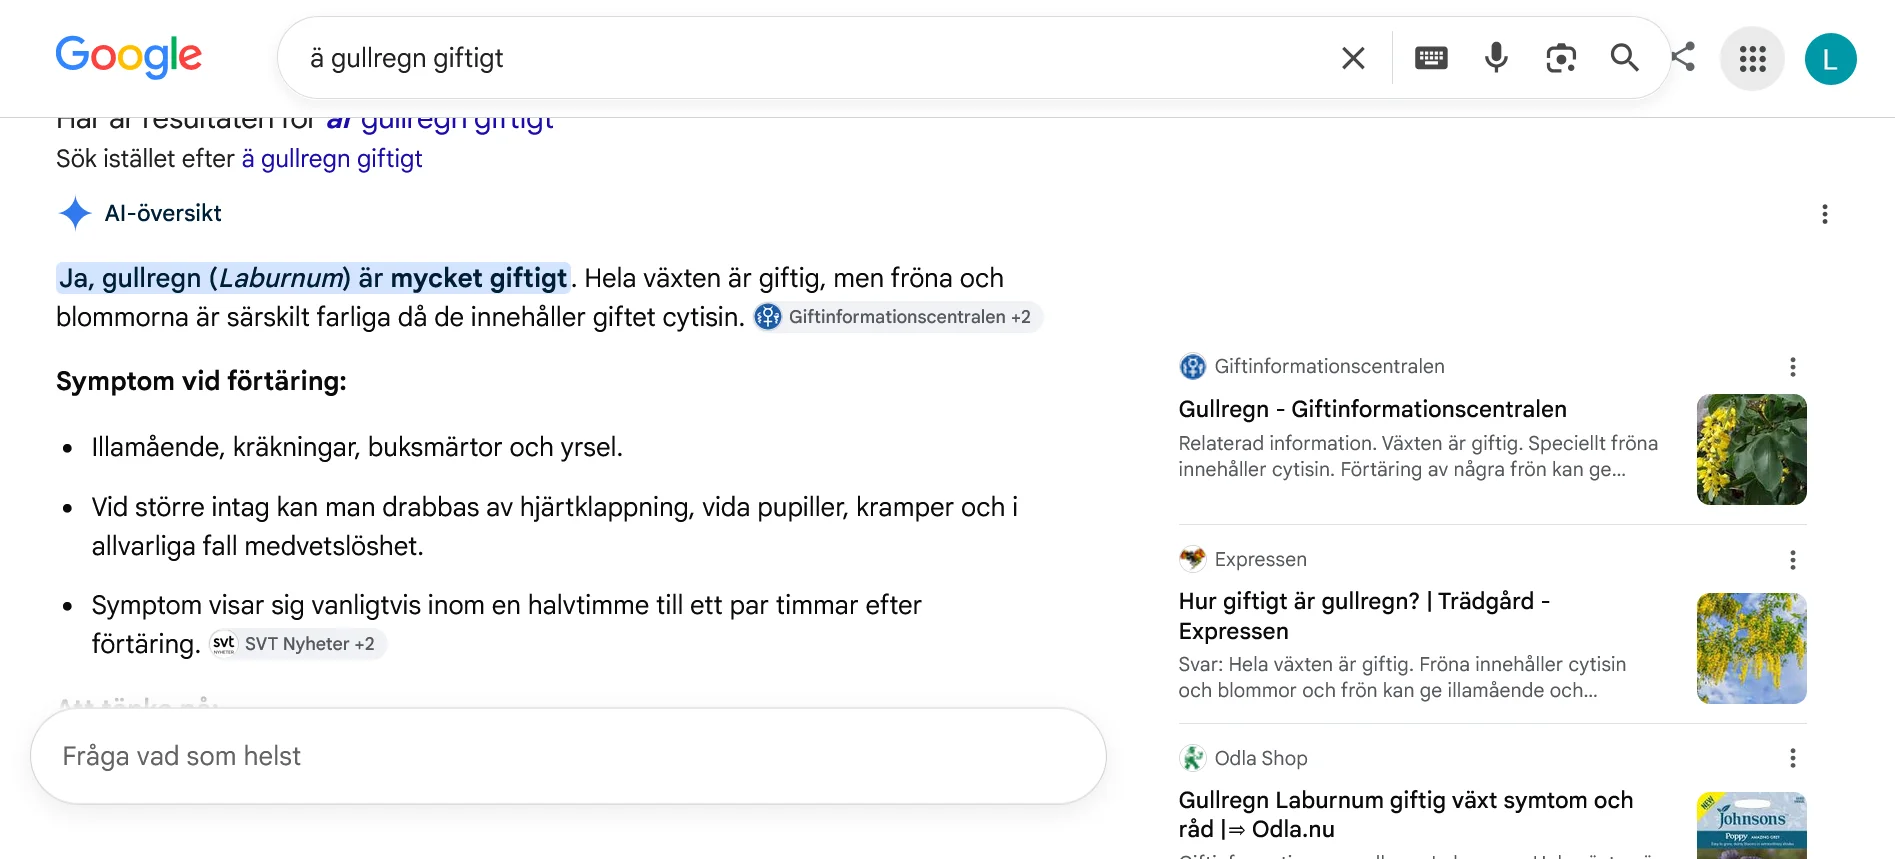Click bullet Illamående, kräkningar, buksmärtor och yrsel

point(357,447)
